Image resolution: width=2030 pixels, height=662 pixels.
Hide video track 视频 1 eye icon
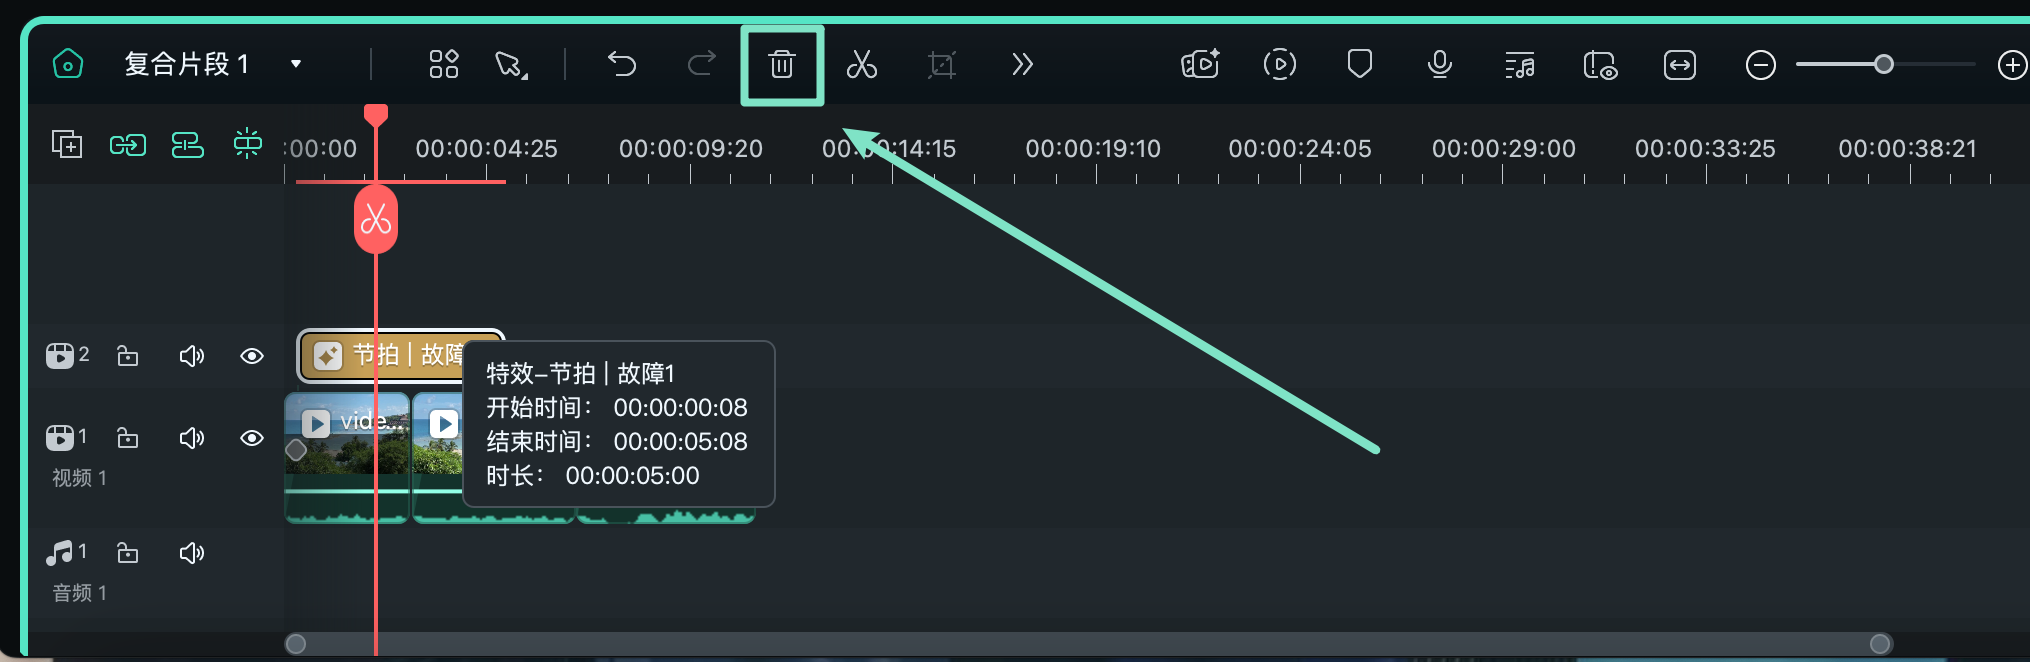(x=252, y=438)
